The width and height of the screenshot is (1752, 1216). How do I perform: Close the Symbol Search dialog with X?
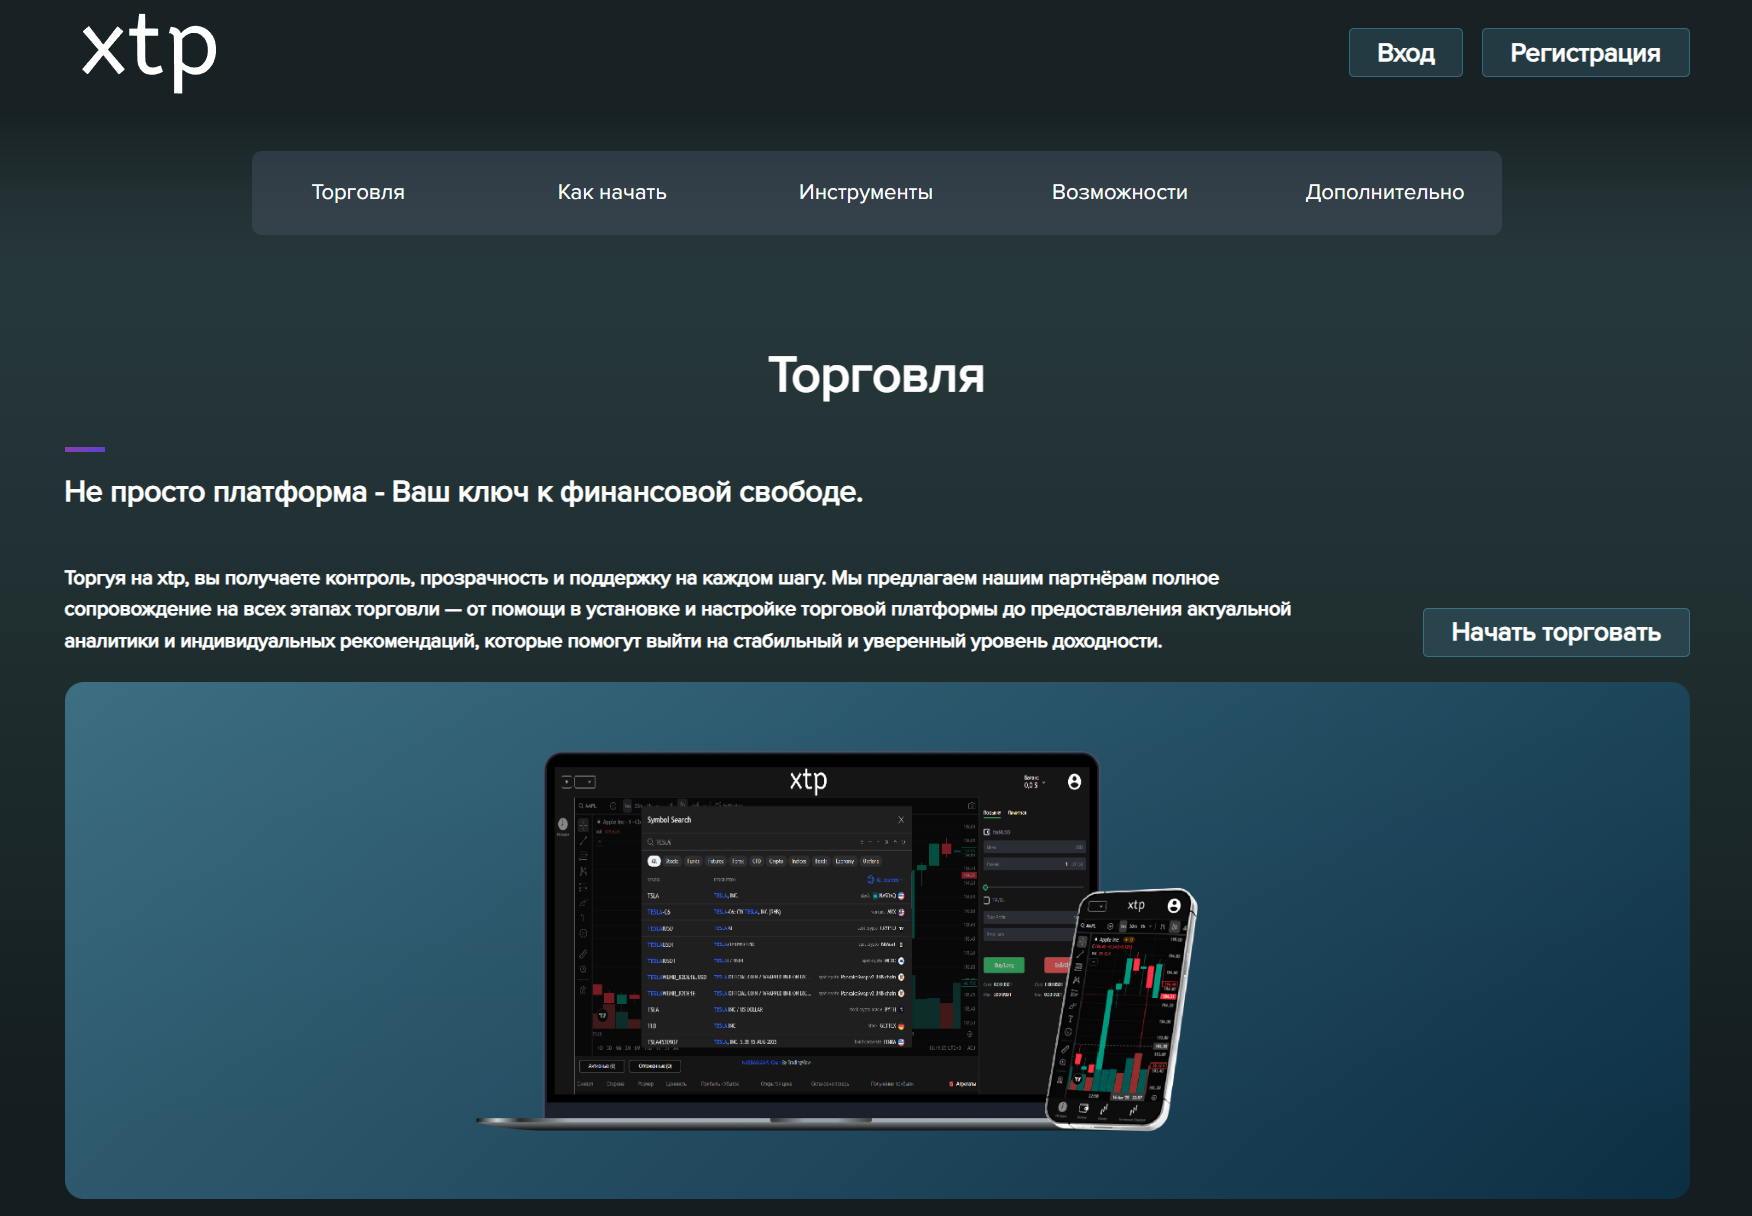[x=901, y=820]
